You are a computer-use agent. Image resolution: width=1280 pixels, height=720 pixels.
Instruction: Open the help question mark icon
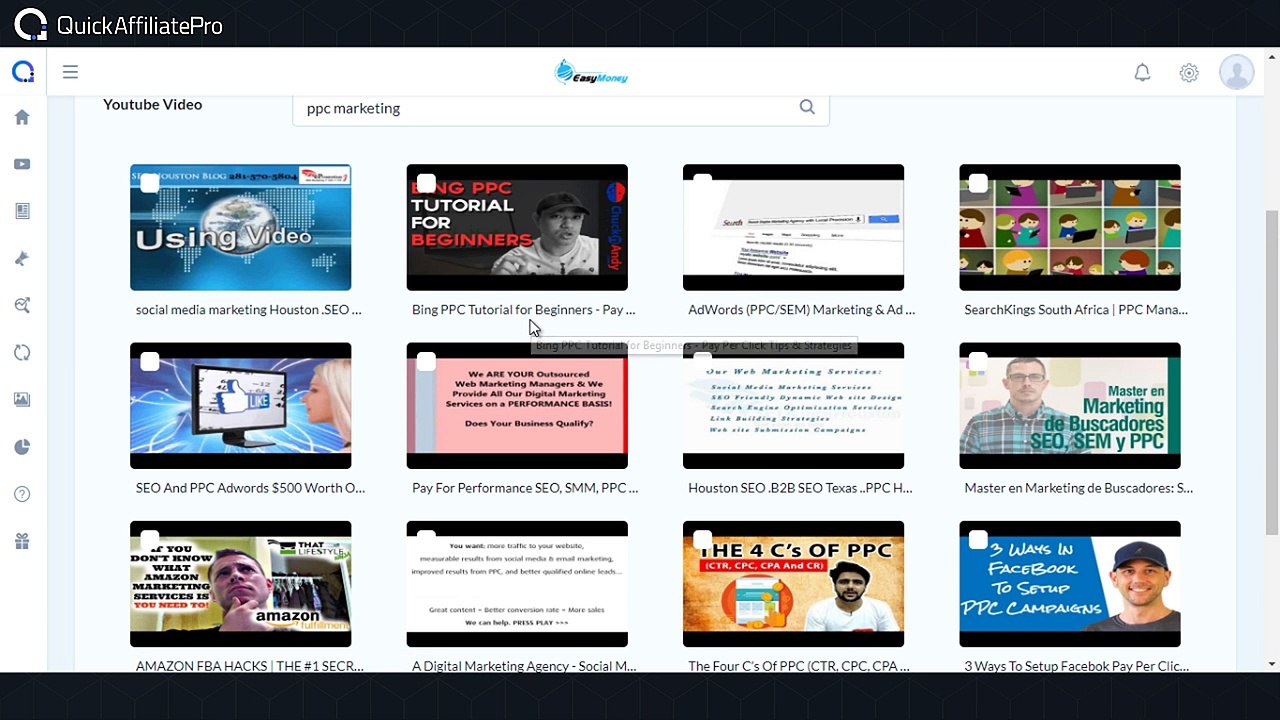point(22,494)
